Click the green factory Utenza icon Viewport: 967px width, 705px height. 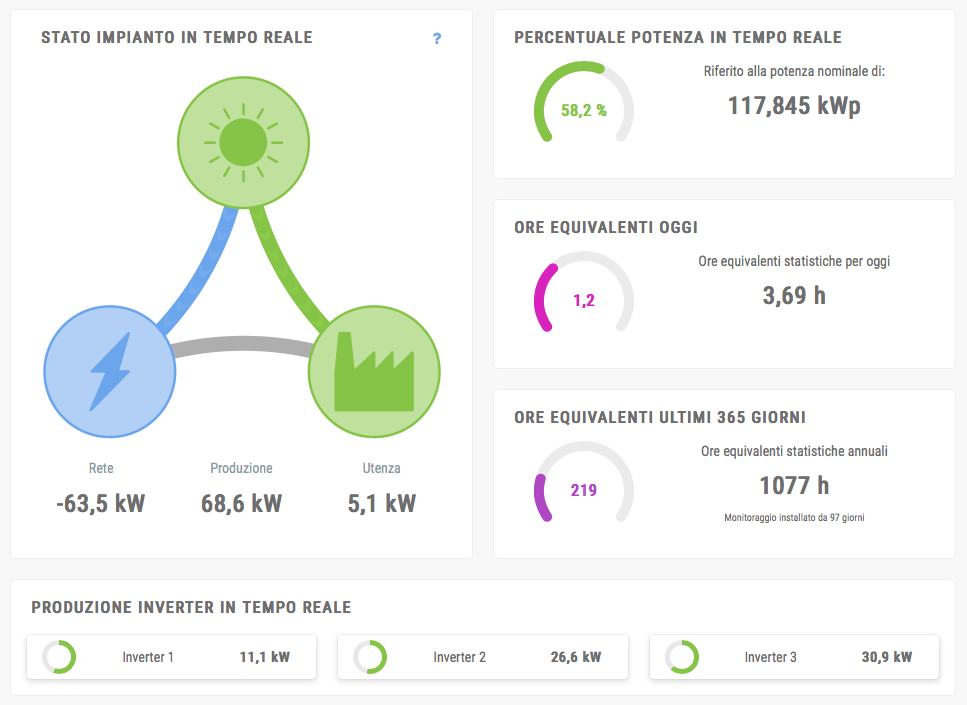click(374, 371)
